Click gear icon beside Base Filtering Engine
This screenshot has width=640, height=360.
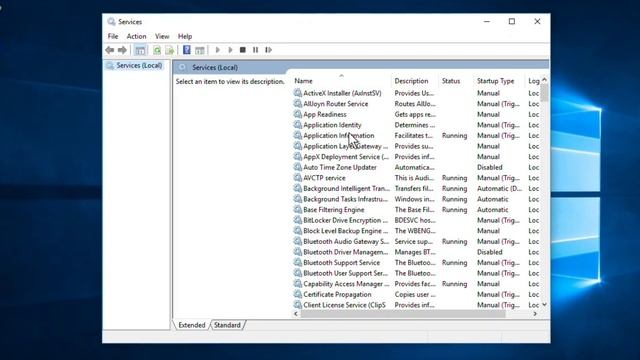point(298,209)
